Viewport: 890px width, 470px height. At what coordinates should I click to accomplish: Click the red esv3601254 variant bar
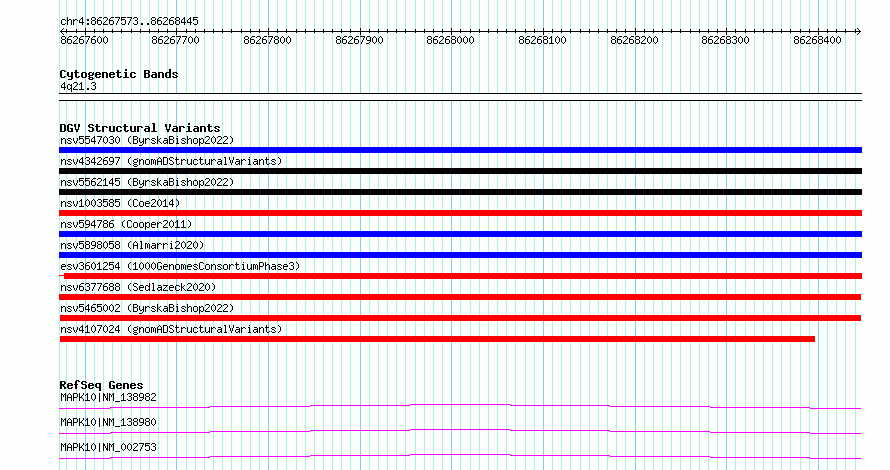point(460,276)
